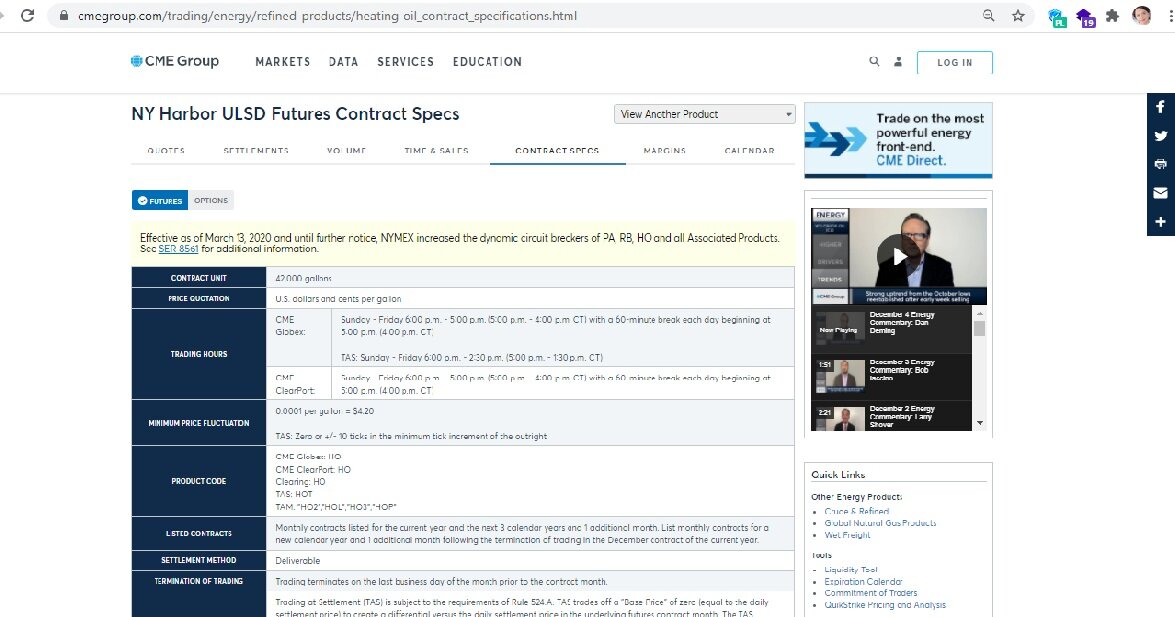The height and width of the screenshot is (617, 1175).
Task: Click the 'TAS: HOT' product code line
Action: click(x=294, y=494)
